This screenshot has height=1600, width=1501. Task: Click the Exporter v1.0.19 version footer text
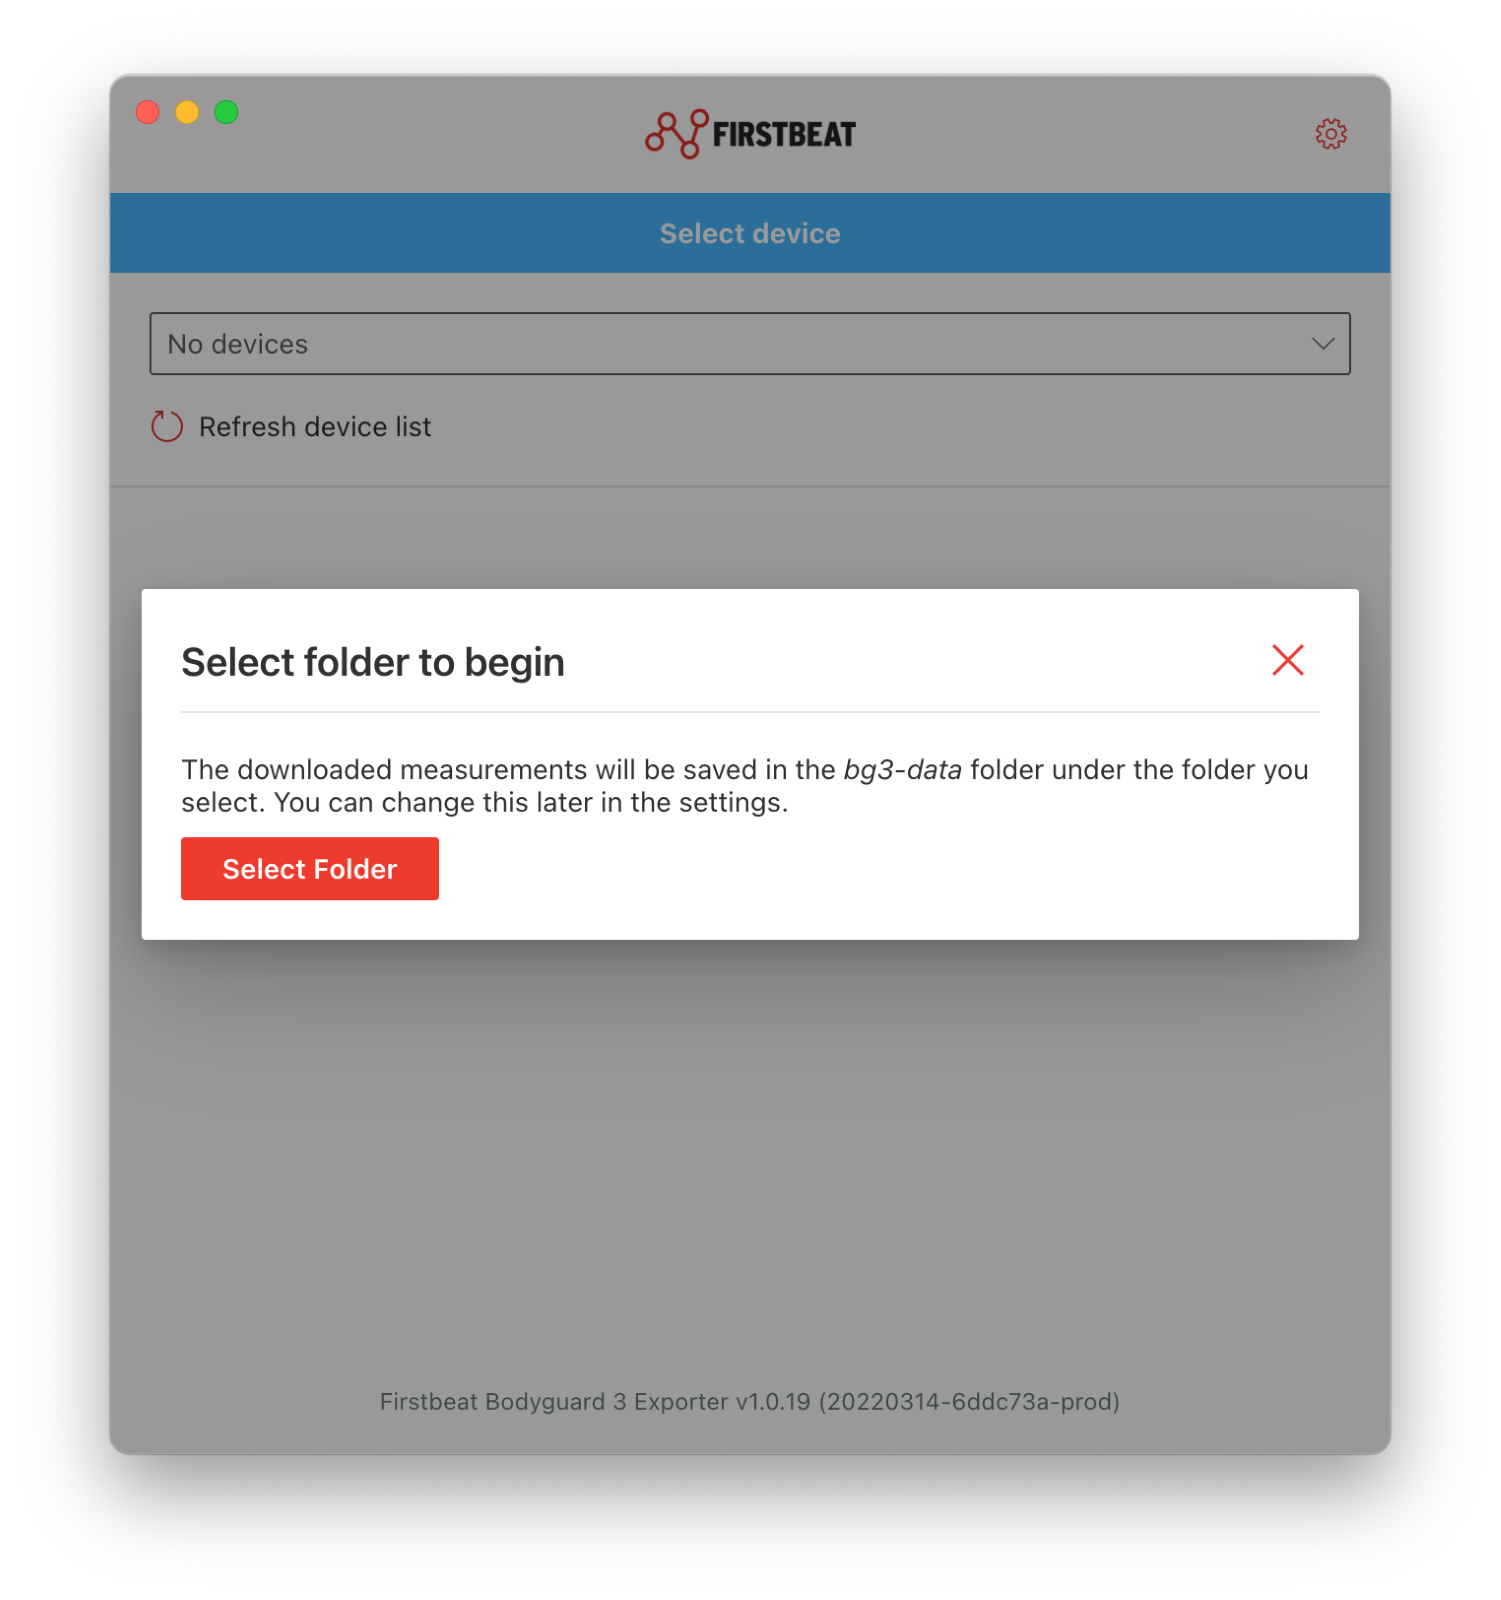750,1402
